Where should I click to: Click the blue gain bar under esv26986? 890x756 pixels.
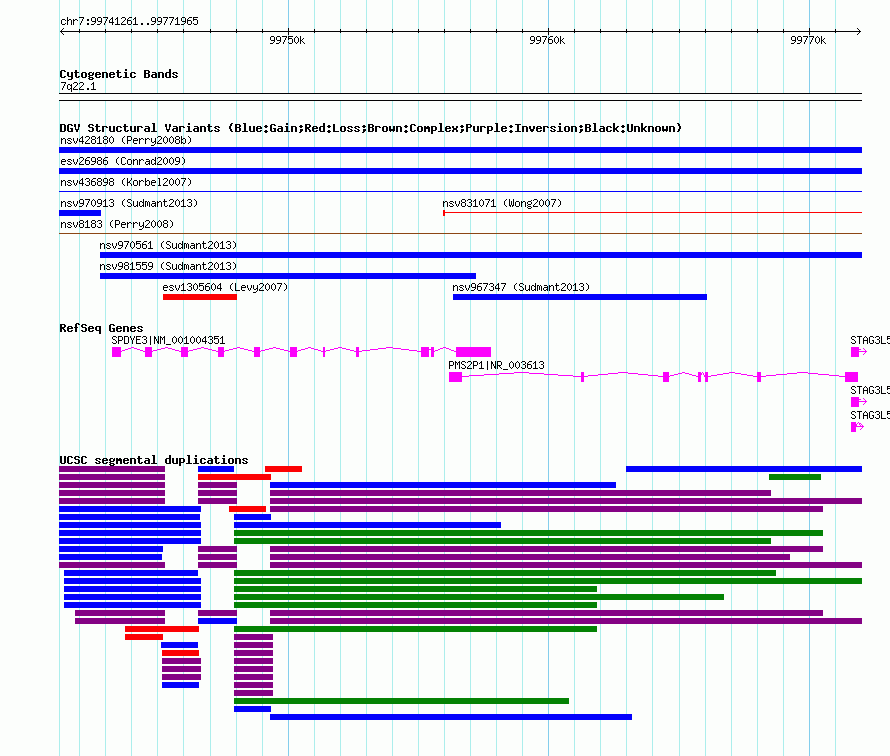(460, 171)
